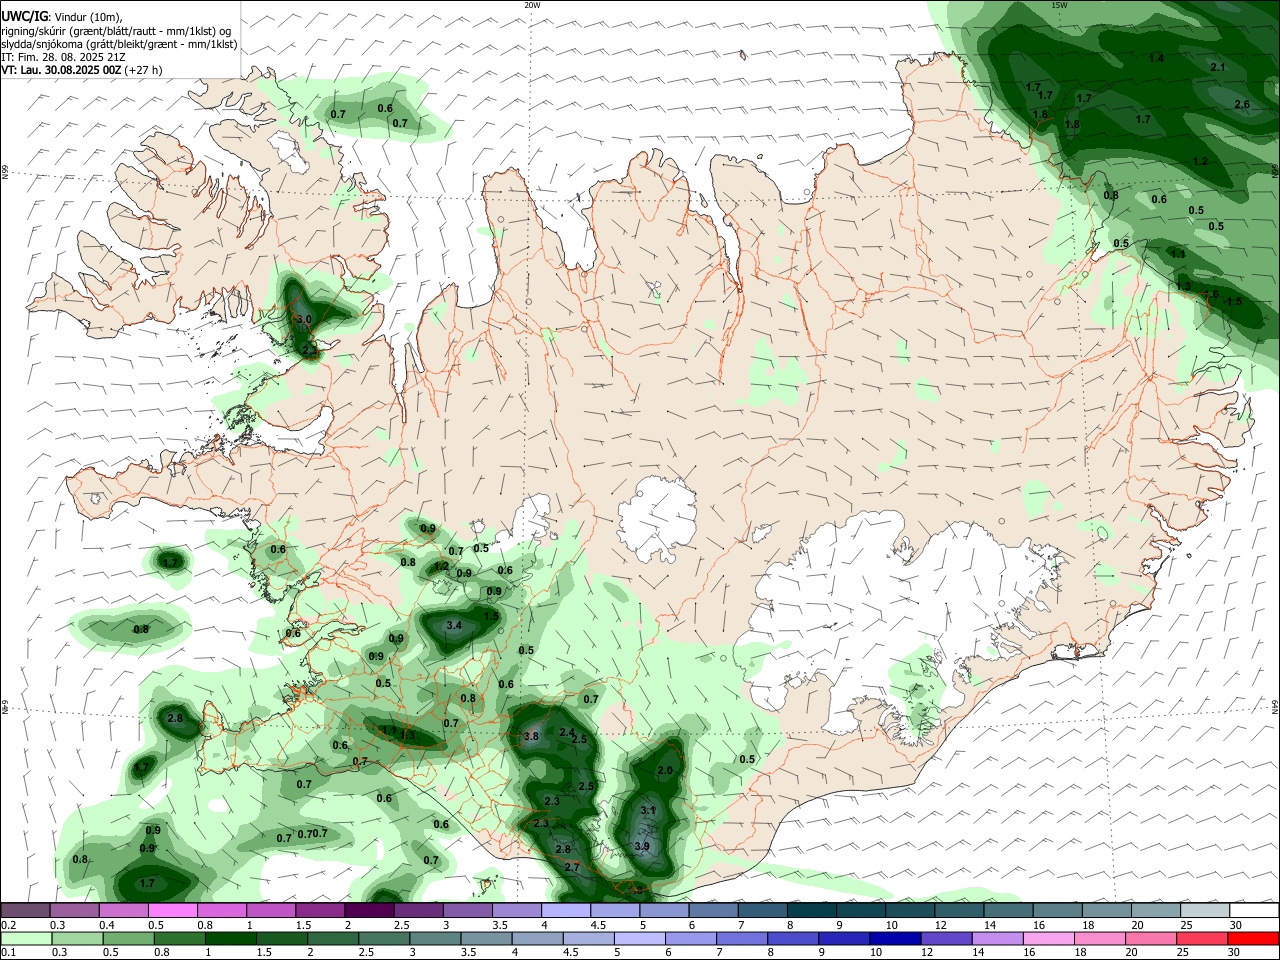Click the '15W' longitude label at top

(1059, 5)
